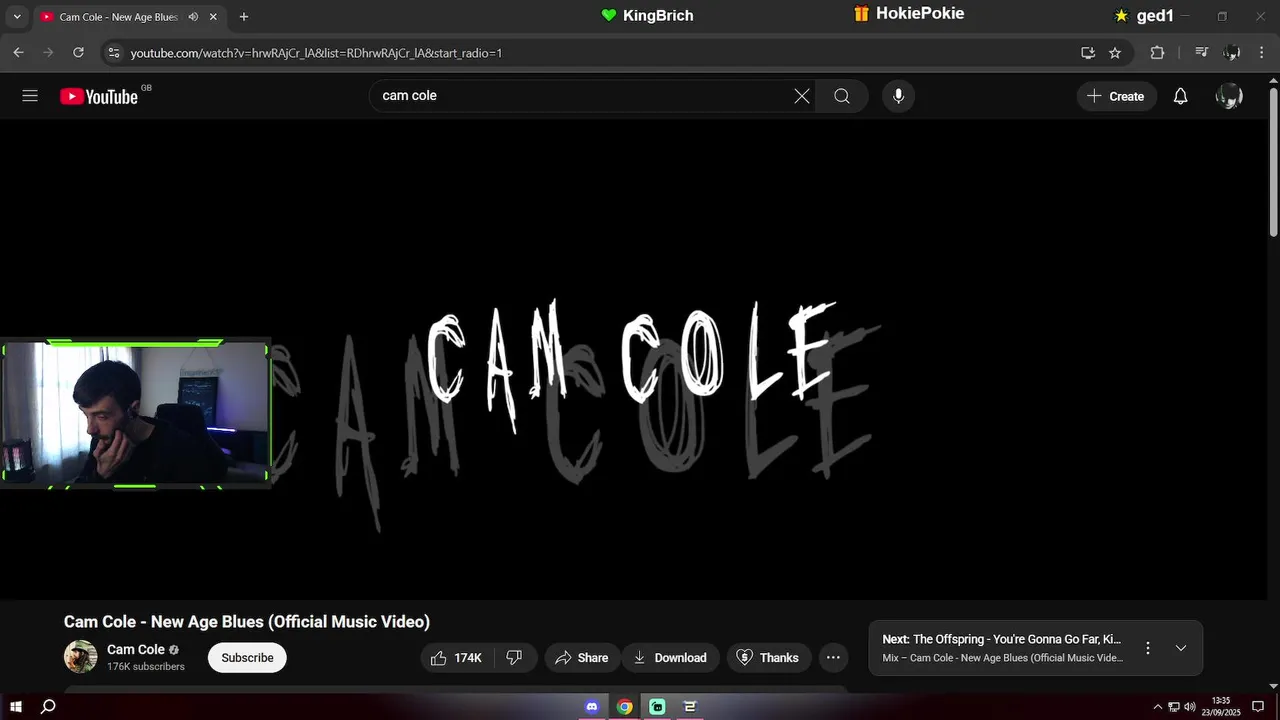The image size is (1280, 720).
Task: Open the Cam Cole channel name link
Action: coord(136,649)
